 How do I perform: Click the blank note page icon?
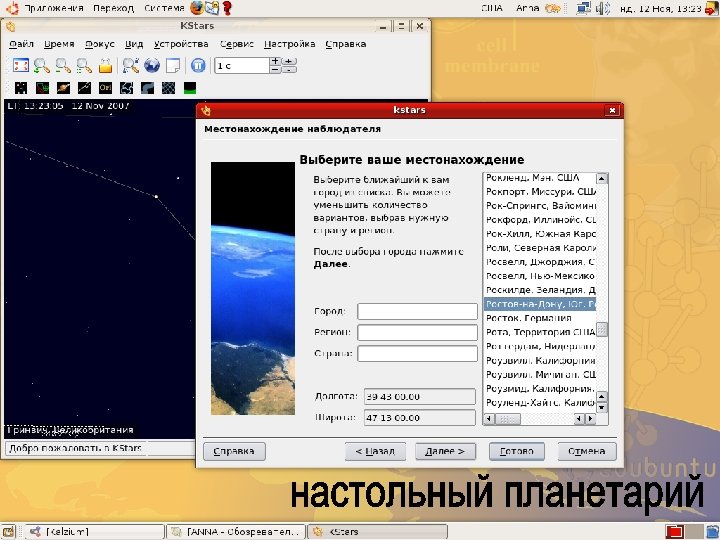[x=173, y=65]
